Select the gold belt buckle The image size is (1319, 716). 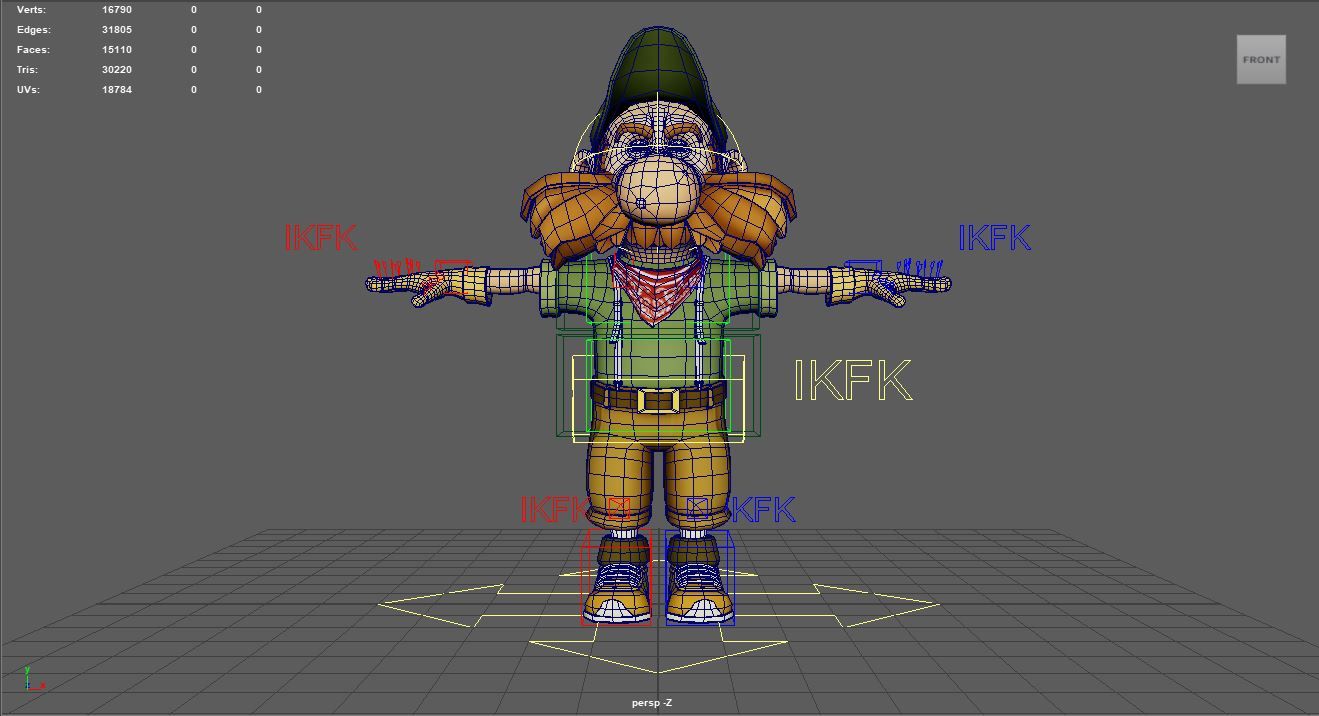coord(658,400)
